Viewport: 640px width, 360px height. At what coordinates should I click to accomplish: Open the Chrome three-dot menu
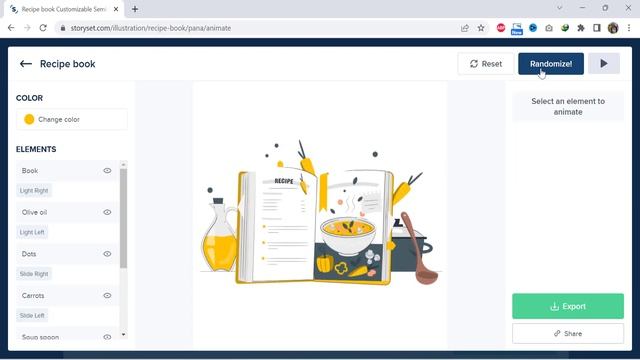click(x=629, y=28)
